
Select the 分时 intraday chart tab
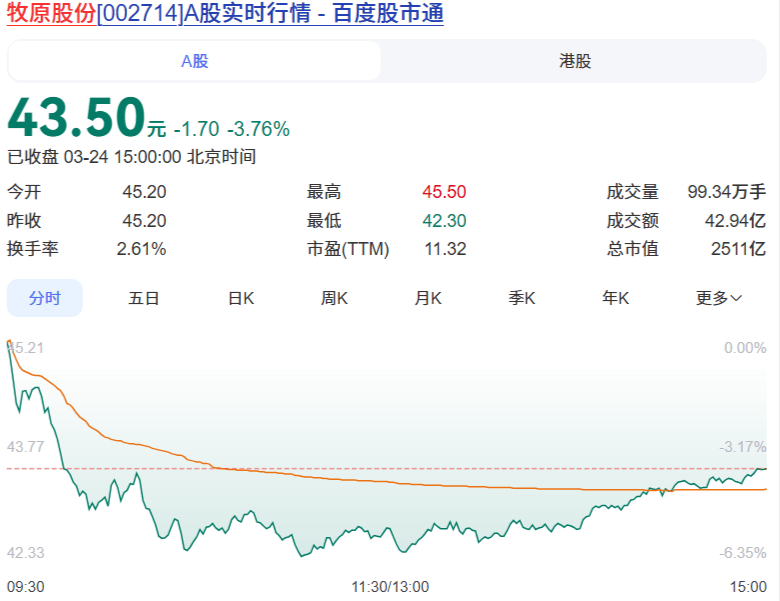coord(45,298)
